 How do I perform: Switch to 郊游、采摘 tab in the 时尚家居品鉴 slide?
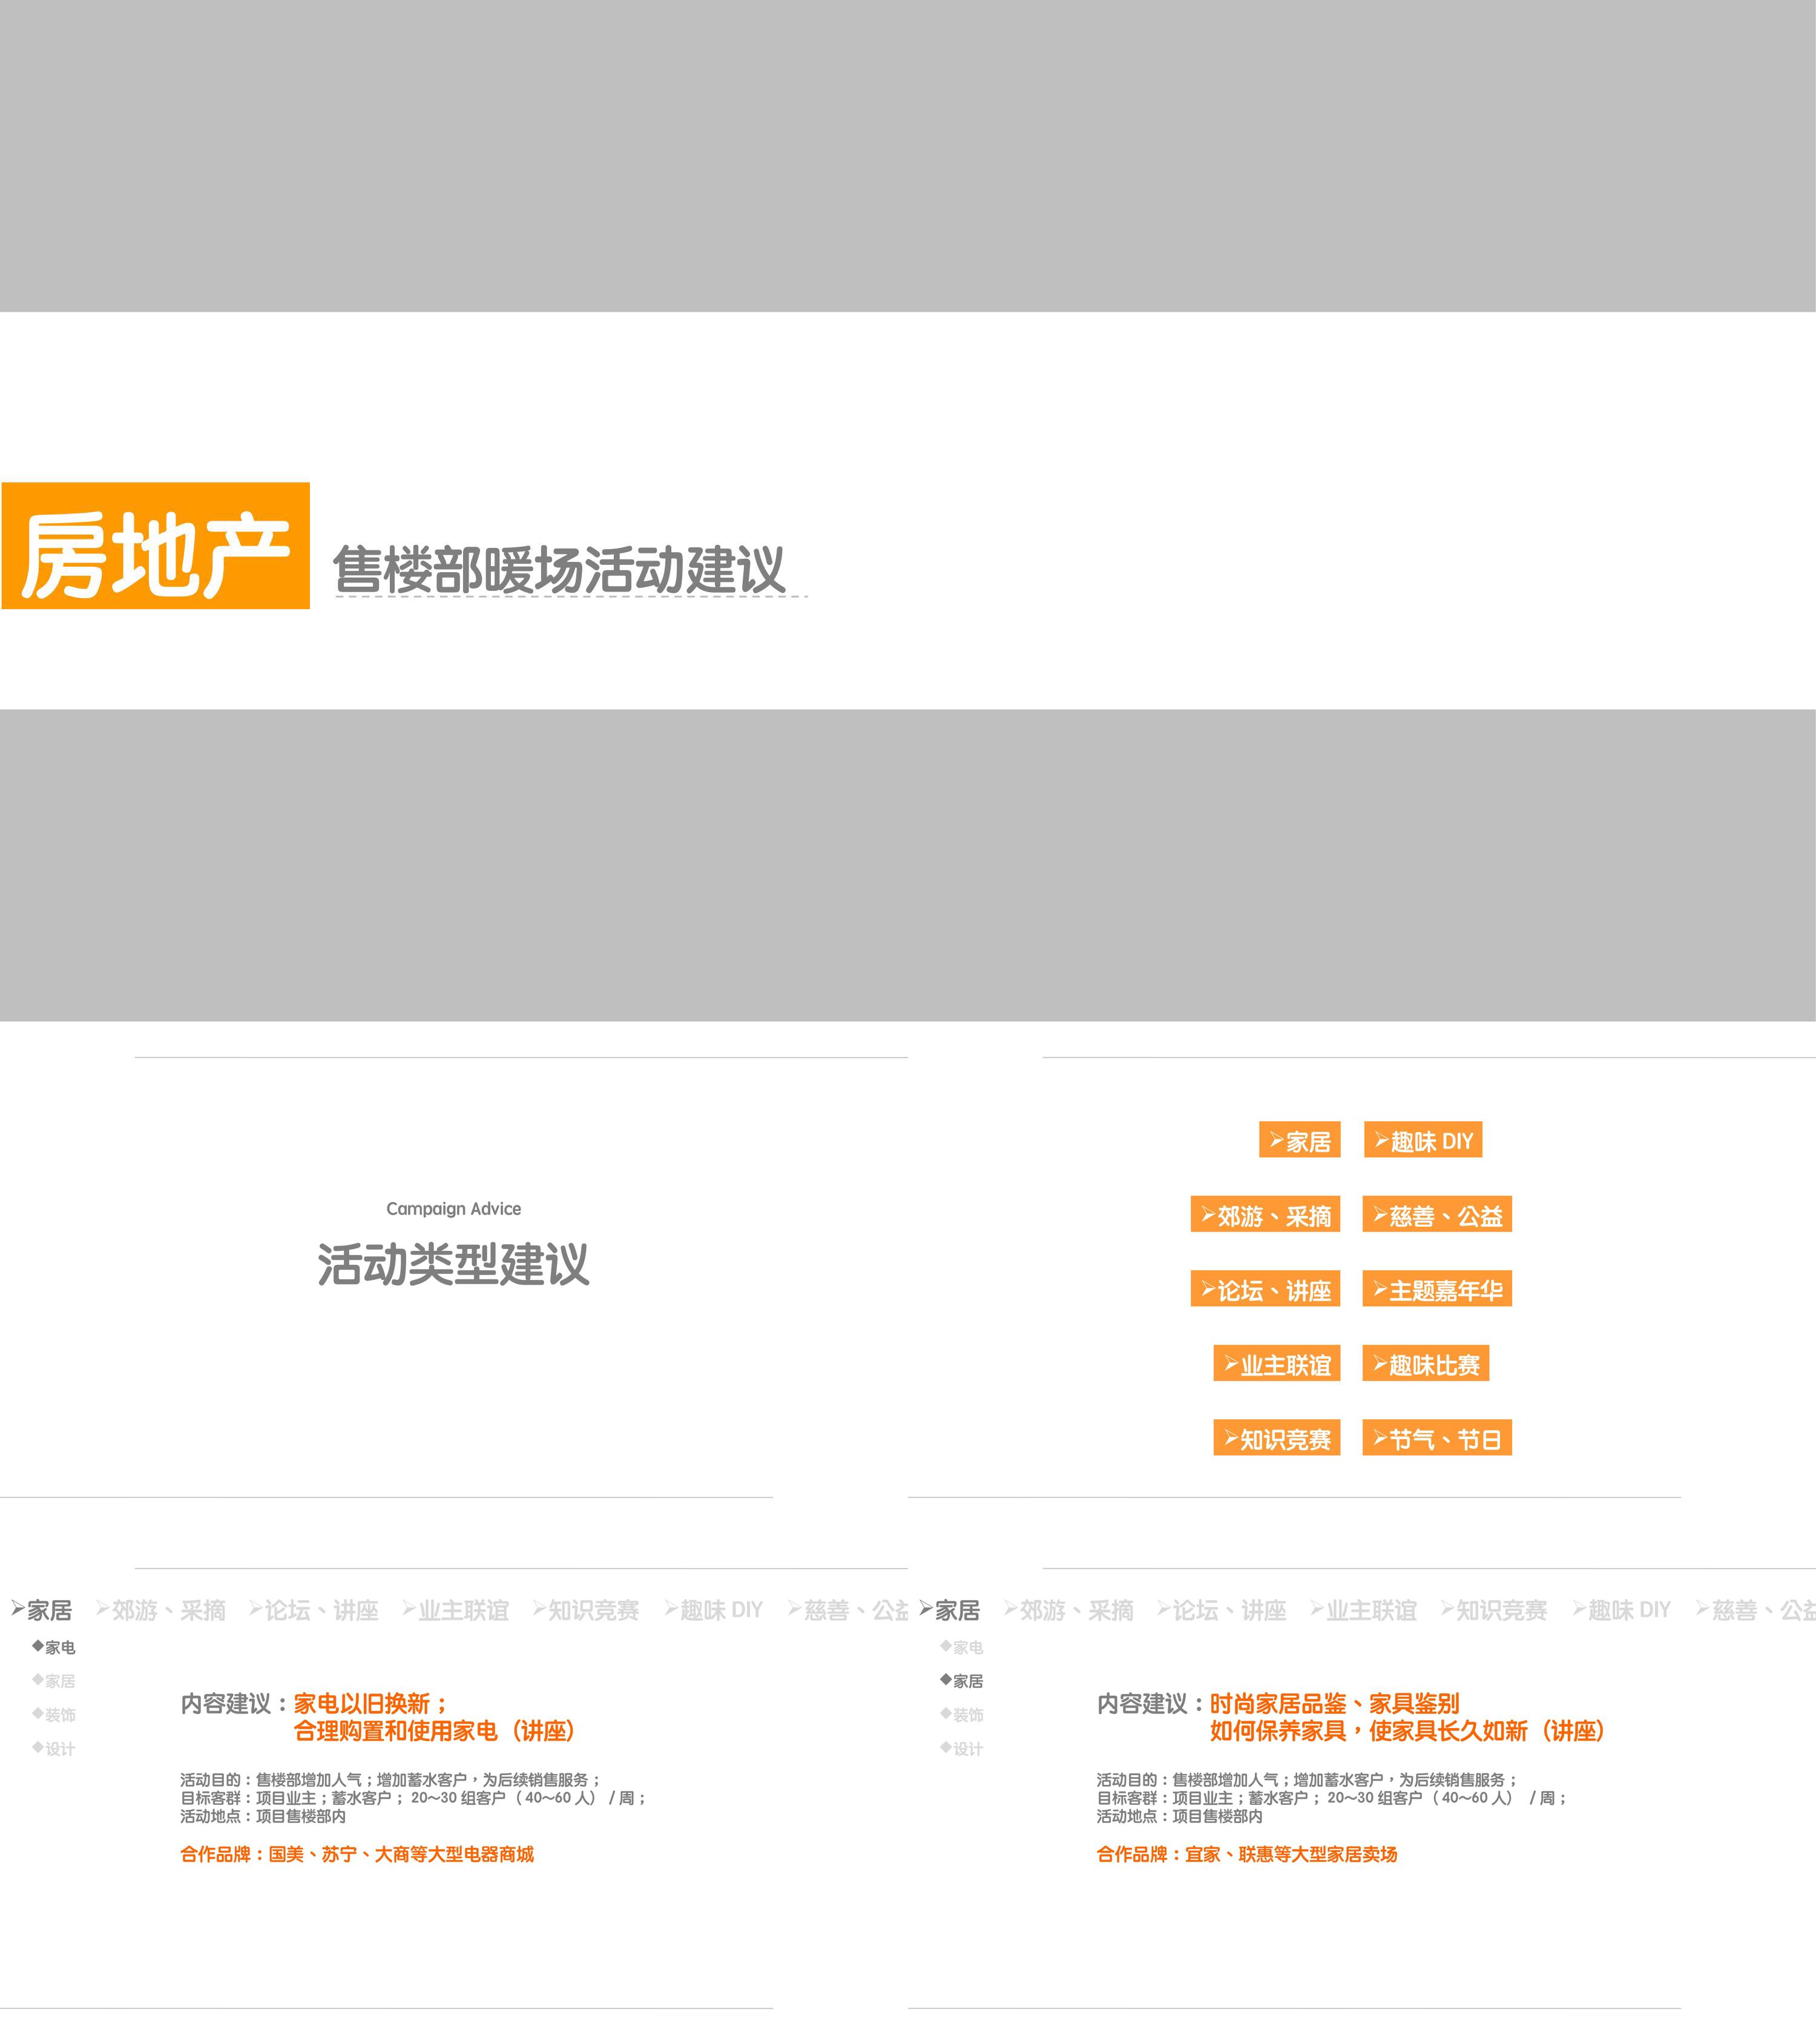click(1069, 1610)
